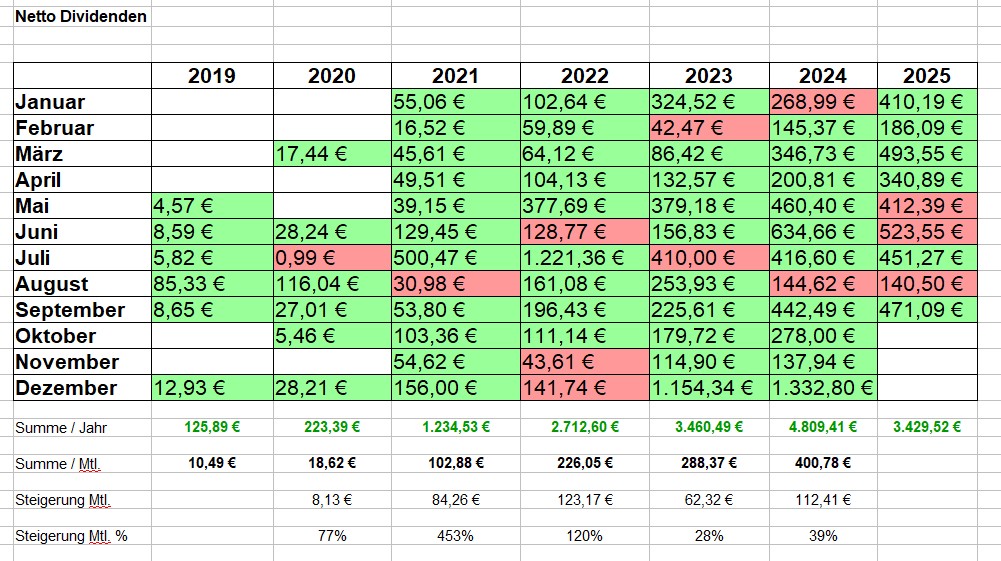Screen dimensions: 1001x561
Task: Click the 2019 column header cell
Action: 211,76
